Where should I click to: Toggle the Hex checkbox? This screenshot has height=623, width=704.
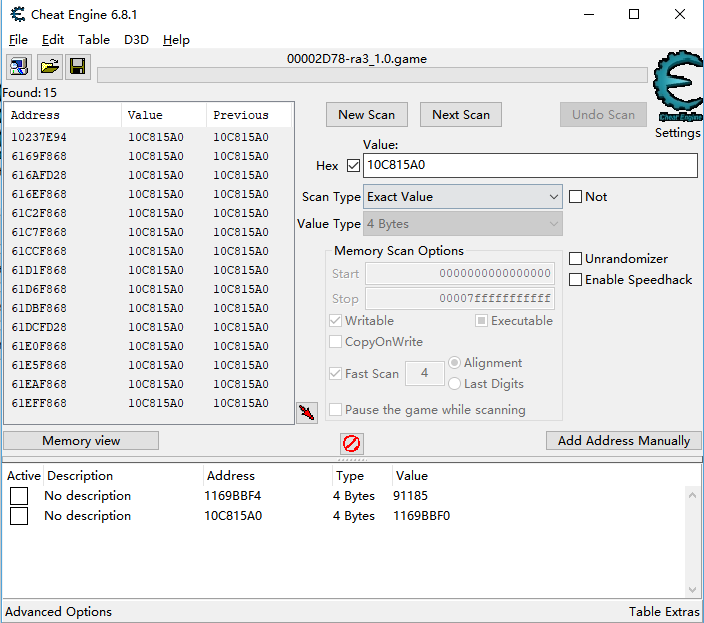(x=353, y=166)
